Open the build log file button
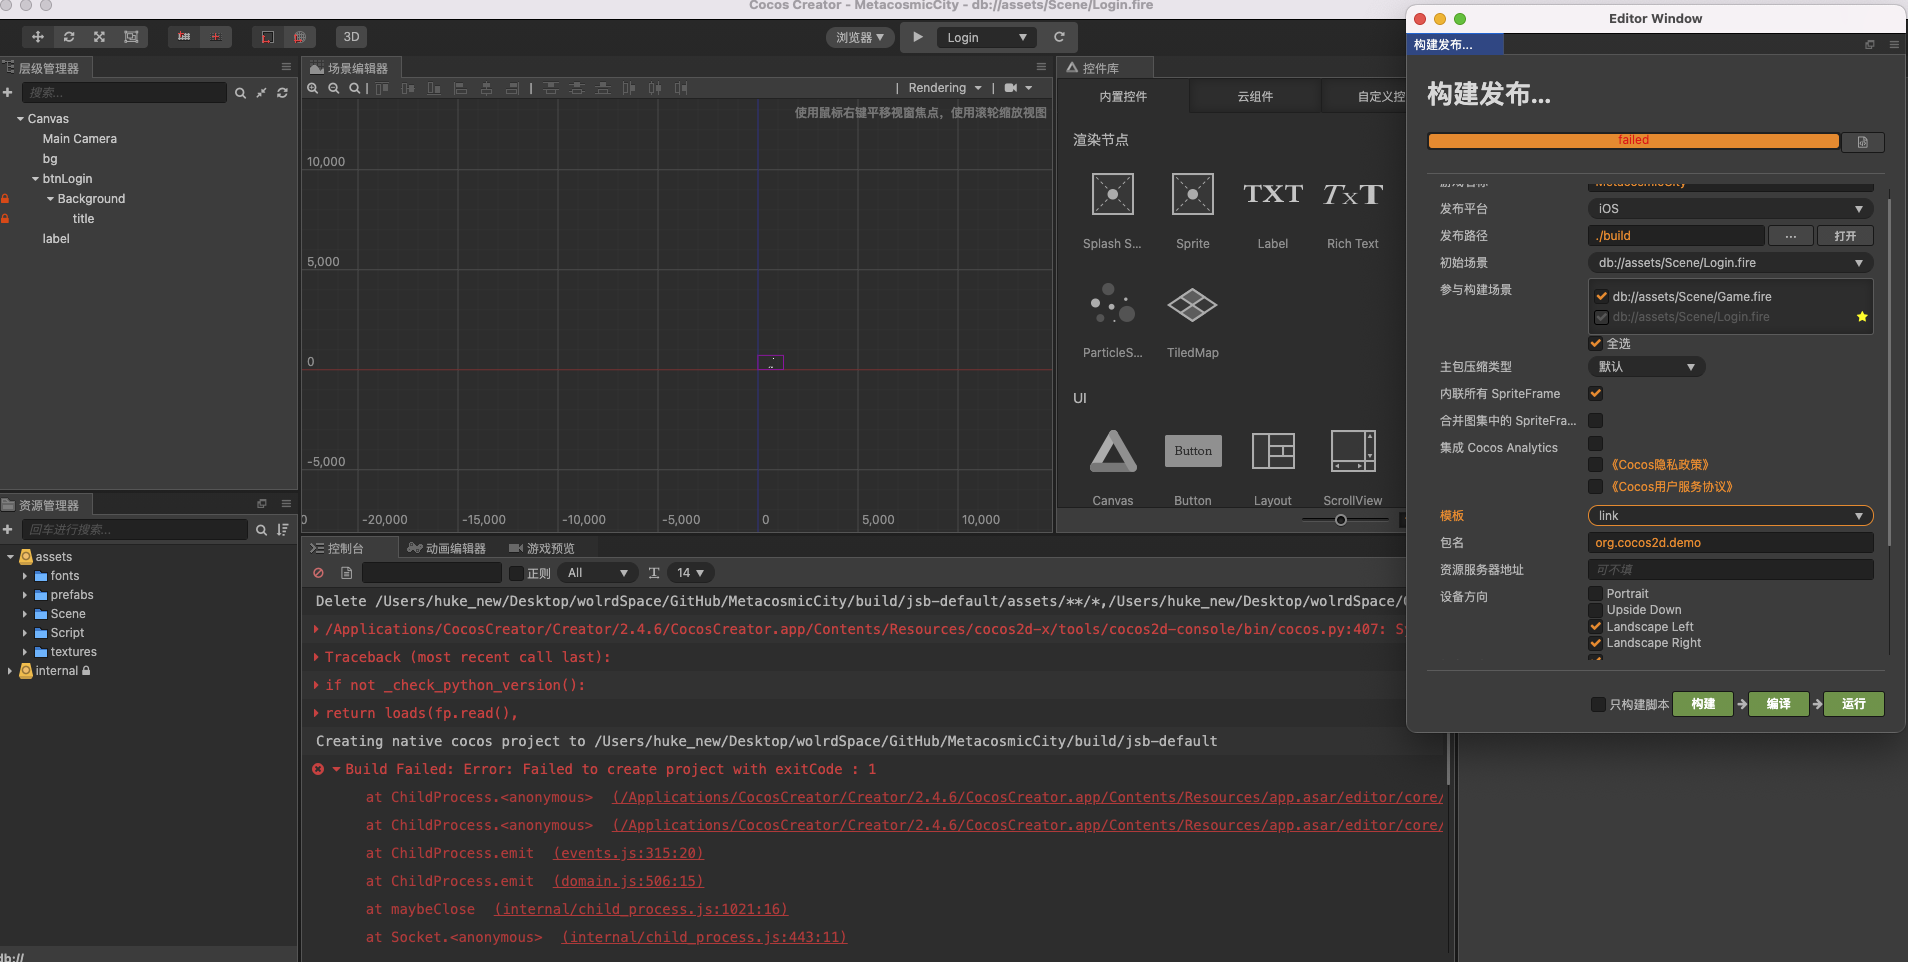This screenshot has height=962, width=1908. coord(1863,142)
